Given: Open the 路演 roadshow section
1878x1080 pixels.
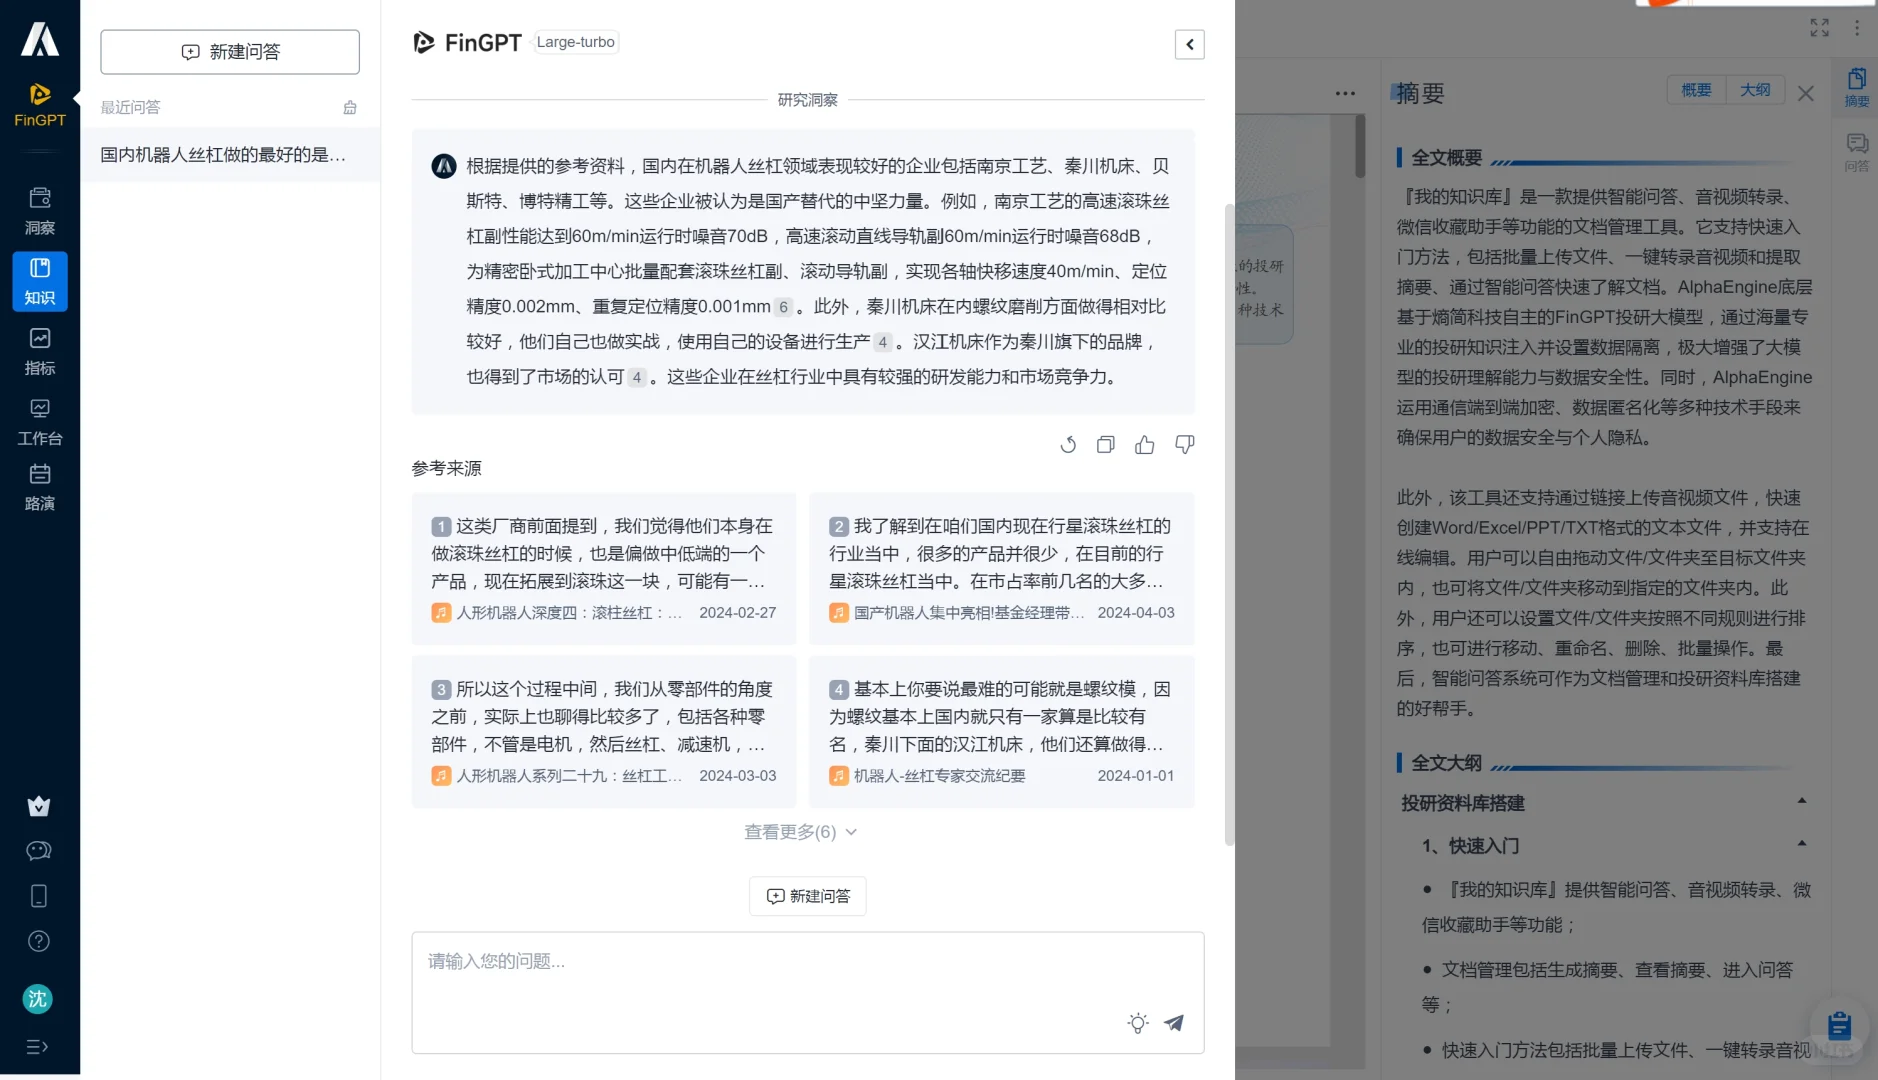Looking at the screenshot, I should (x=40, y=487).
